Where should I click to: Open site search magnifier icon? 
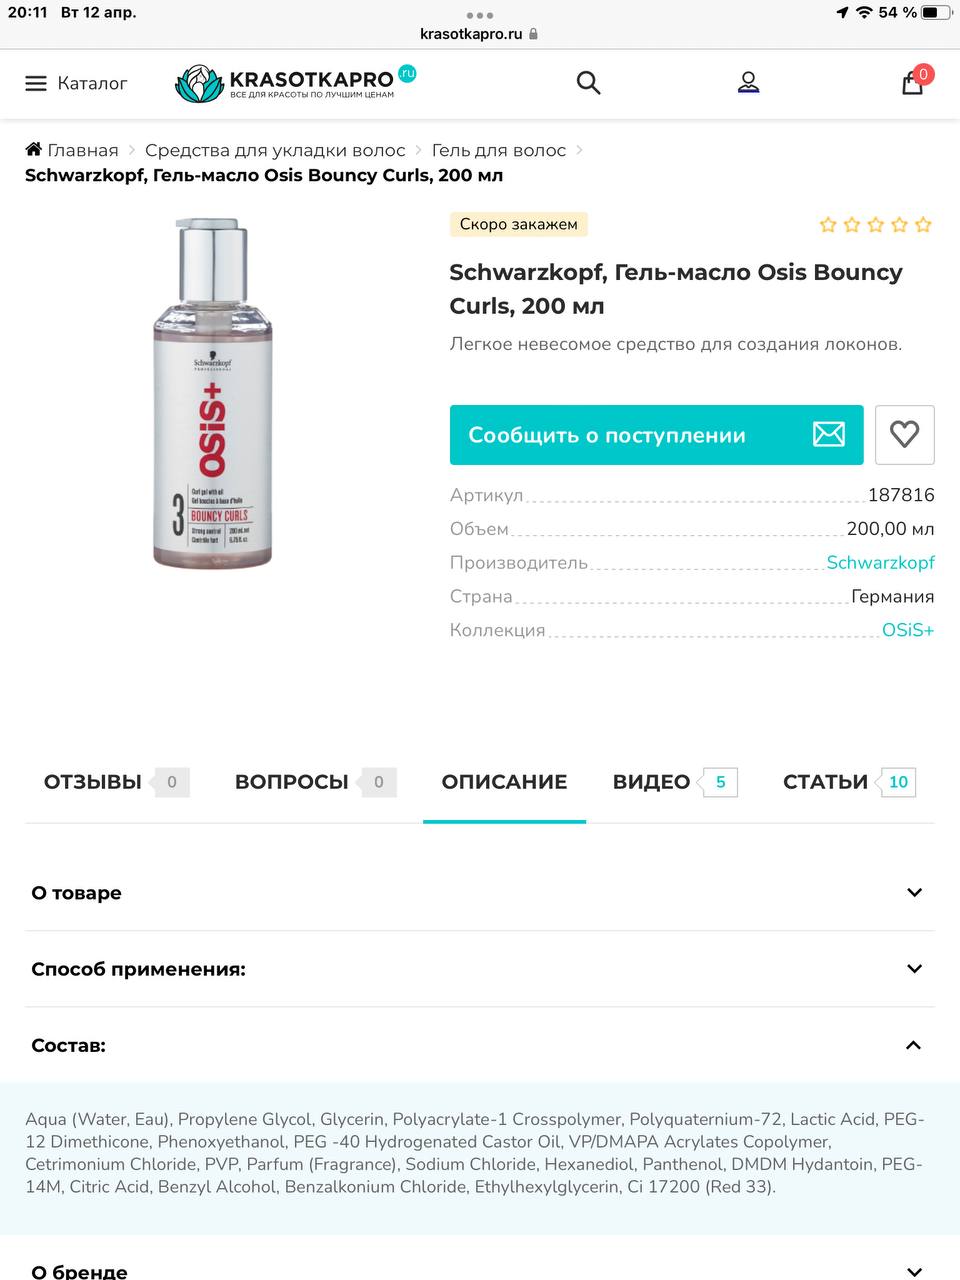point(589,83)
